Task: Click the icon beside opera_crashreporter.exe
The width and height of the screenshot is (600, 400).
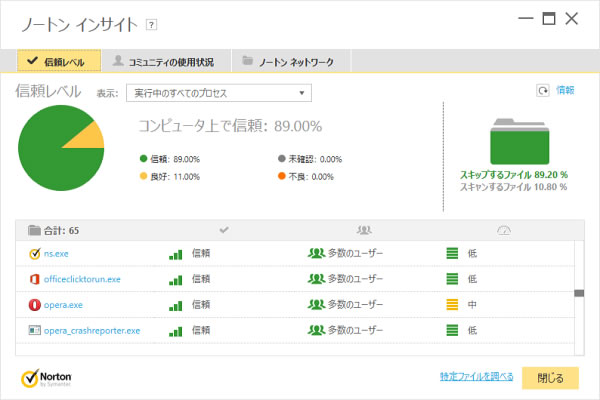Action: point(34,330)
